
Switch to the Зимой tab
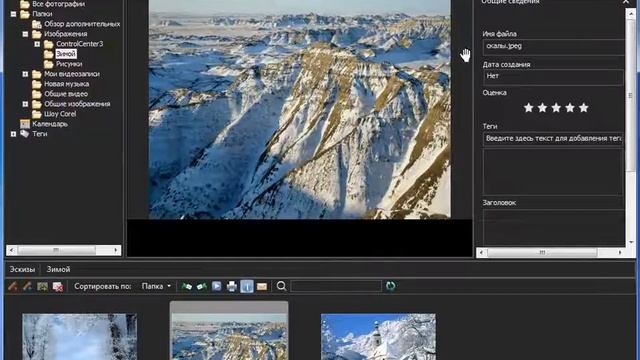(58, 269)
